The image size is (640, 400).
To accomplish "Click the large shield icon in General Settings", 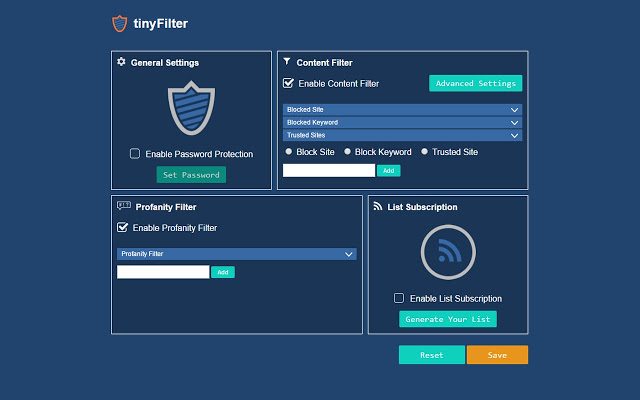I will 191,108.
